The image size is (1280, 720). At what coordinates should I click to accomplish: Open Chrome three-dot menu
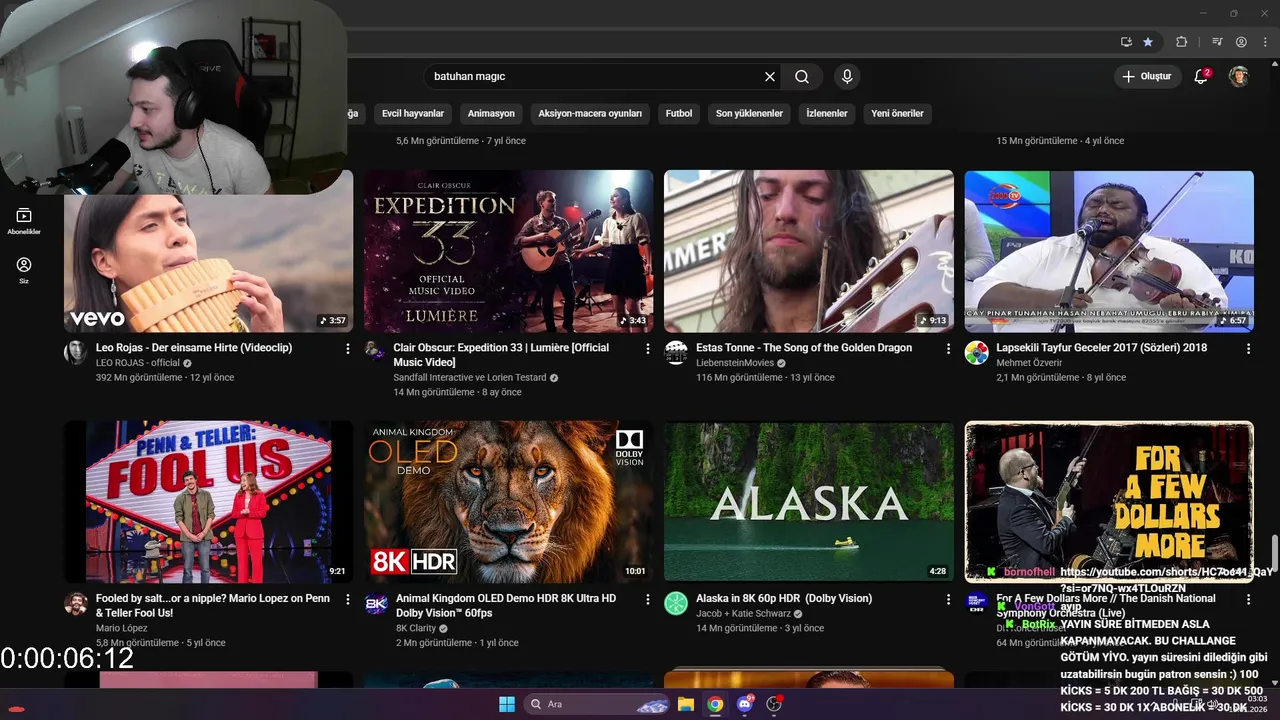point(1264,42)
